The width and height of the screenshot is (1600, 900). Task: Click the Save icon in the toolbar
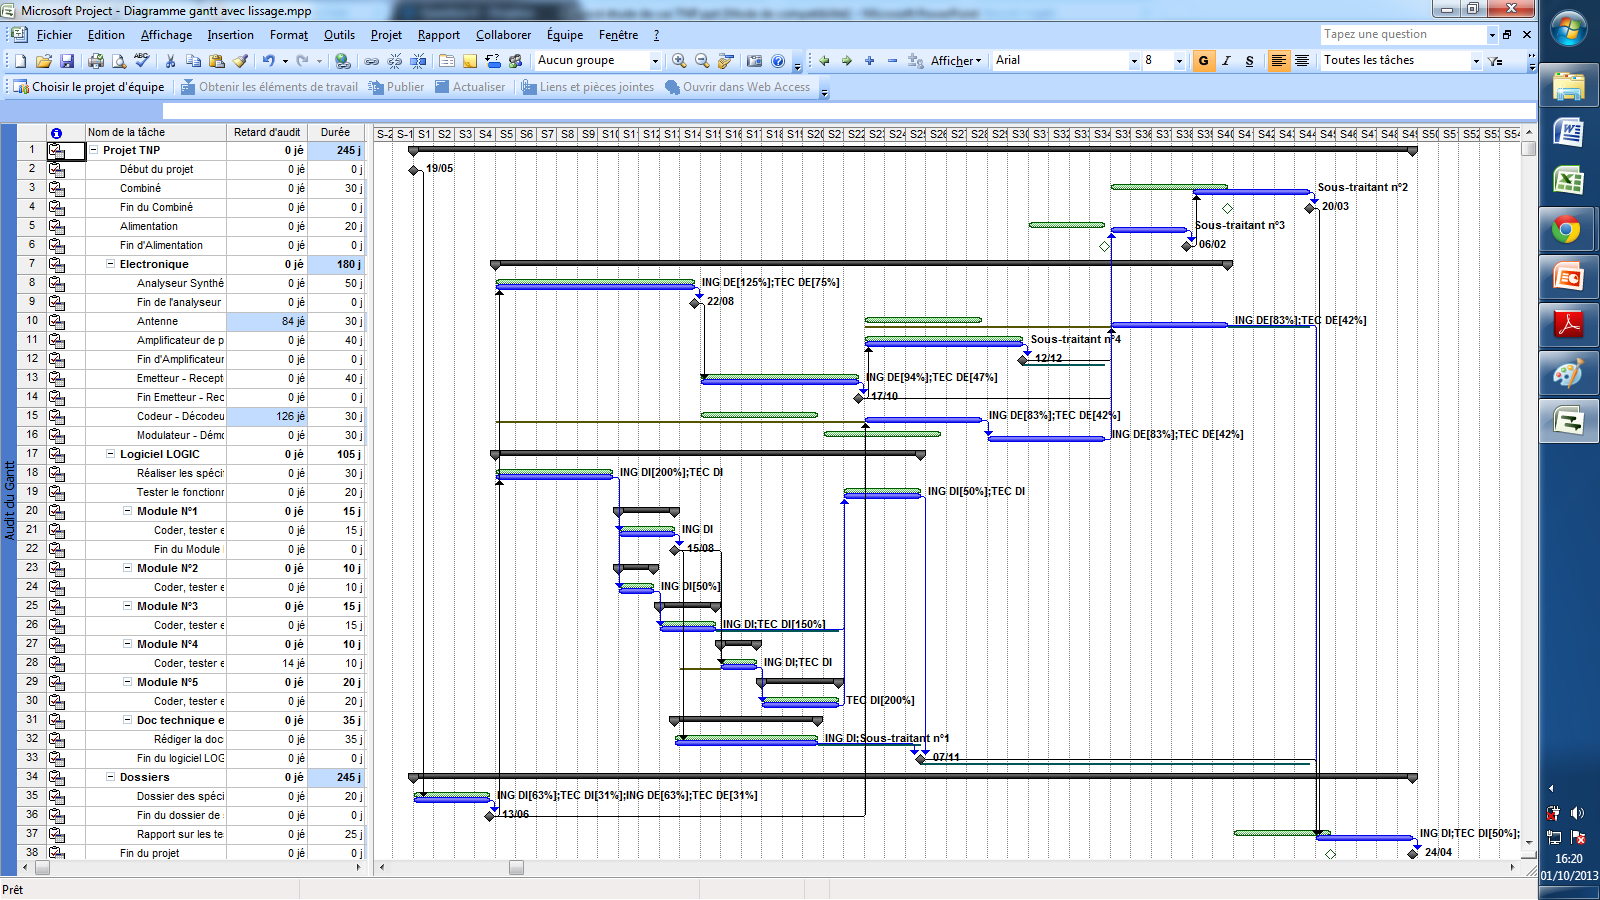point(67,61)
